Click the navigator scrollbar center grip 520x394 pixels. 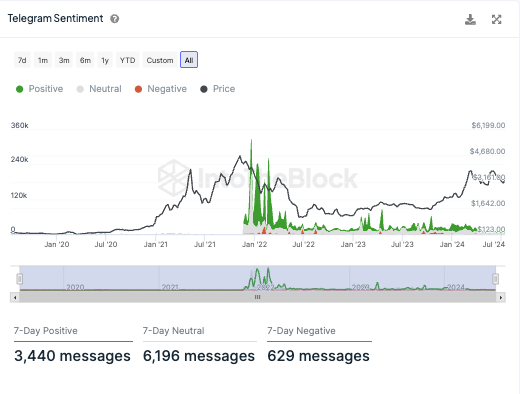coord(257,297)
